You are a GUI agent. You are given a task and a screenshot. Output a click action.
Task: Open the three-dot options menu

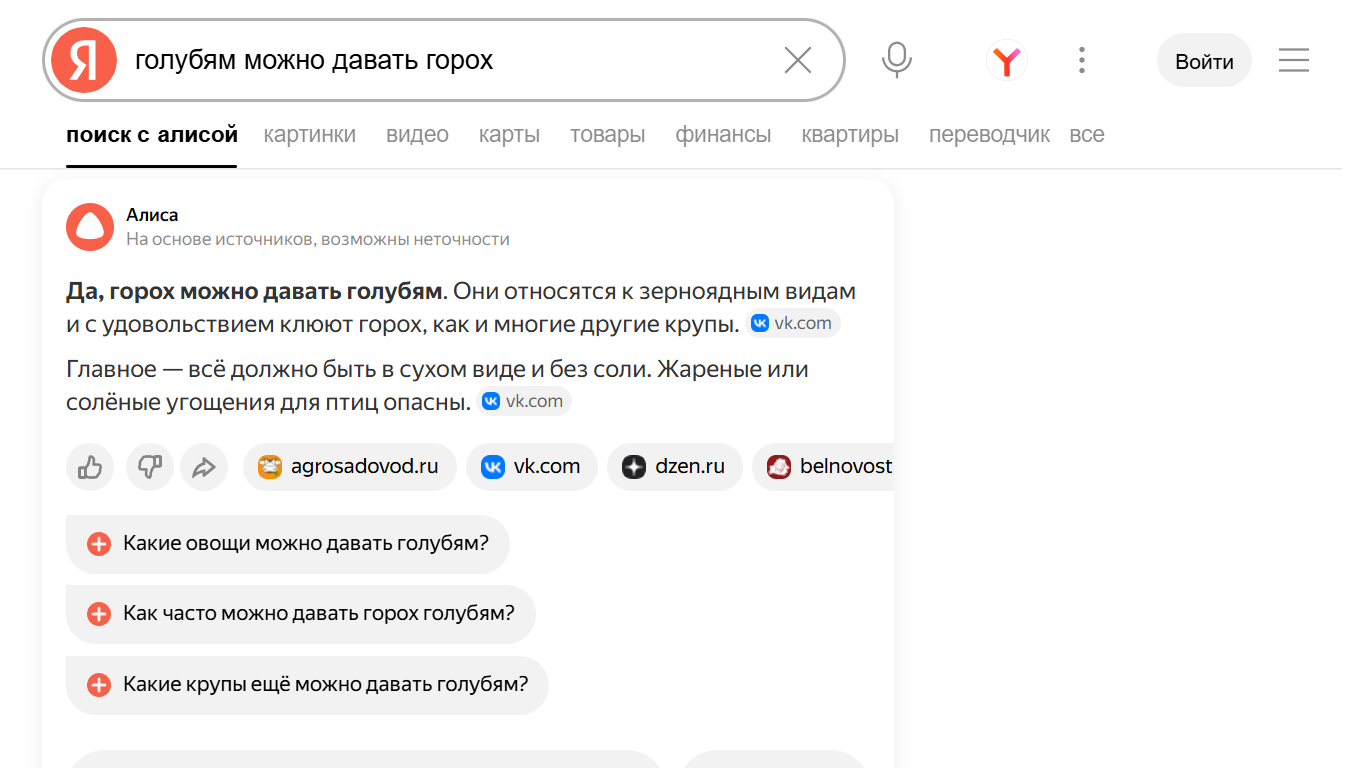[x=1082, y=61]
